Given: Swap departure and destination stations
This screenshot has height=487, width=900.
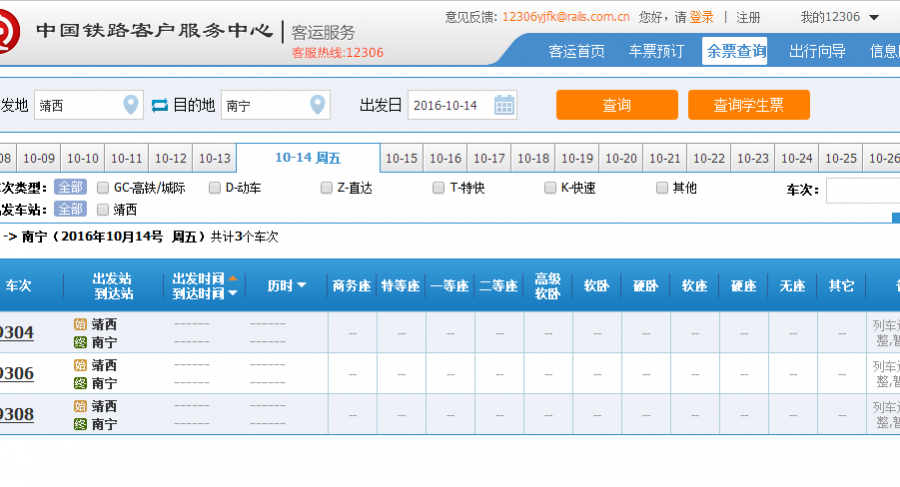Looking at the screenshot, I should click(160, 105).
